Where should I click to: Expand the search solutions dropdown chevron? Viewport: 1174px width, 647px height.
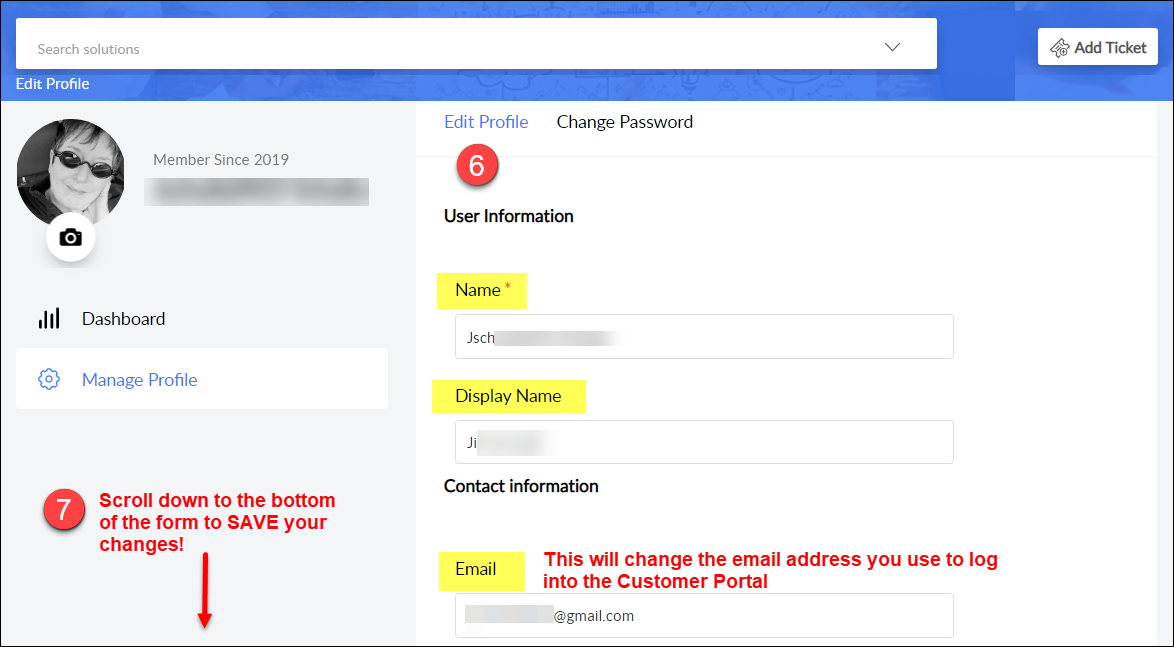[893, 47]
